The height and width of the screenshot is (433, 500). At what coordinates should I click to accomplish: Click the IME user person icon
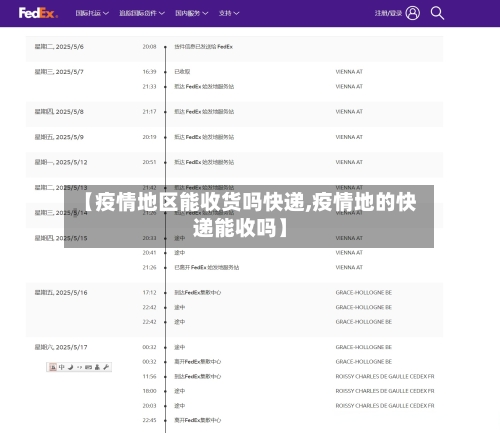coord(97,367)
